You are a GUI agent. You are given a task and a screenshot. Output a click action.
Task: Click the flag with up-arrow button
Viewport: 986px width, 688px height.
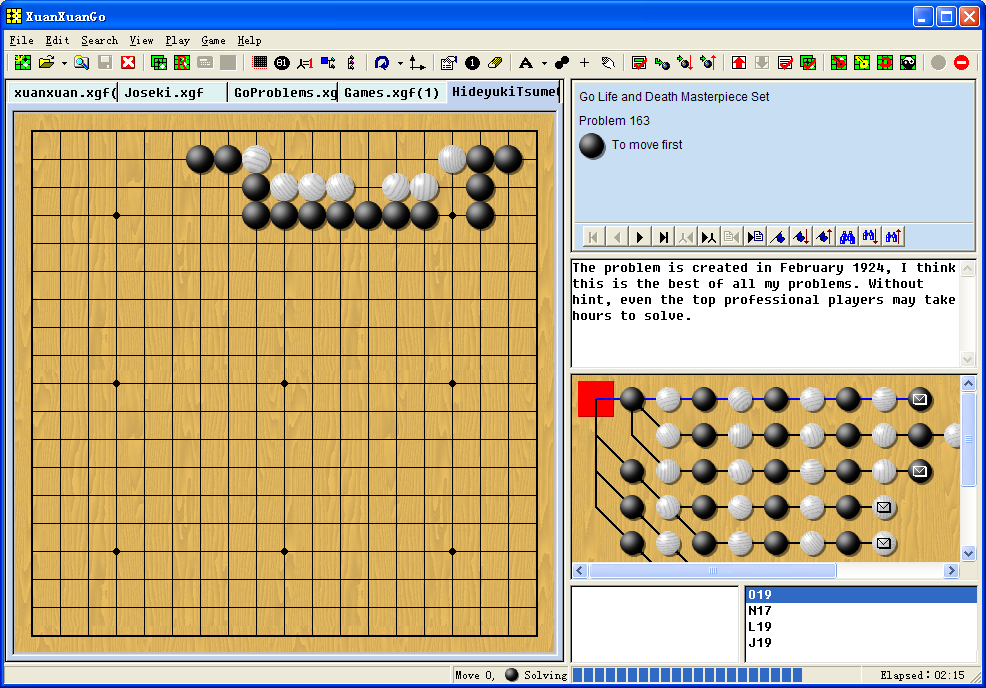coord(824,237)
